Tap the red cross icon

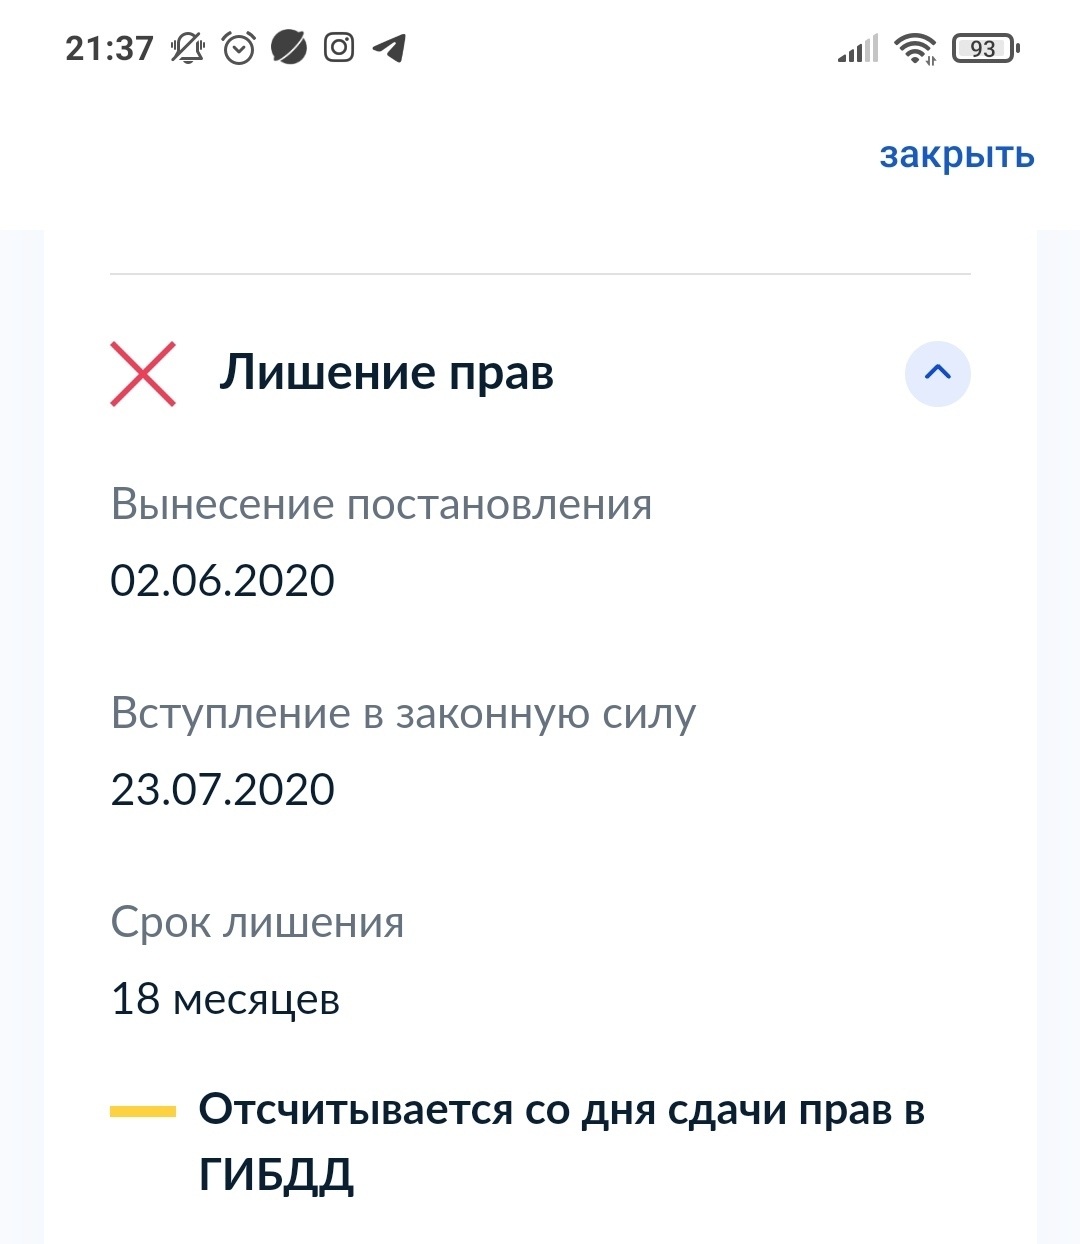pos(143,374)
